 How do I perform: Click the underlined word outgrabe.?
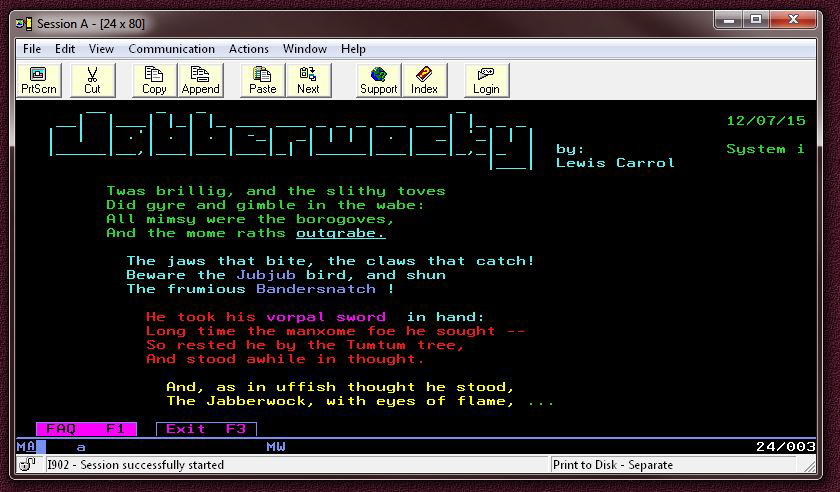pyautogui.click(x=341, y=233)
